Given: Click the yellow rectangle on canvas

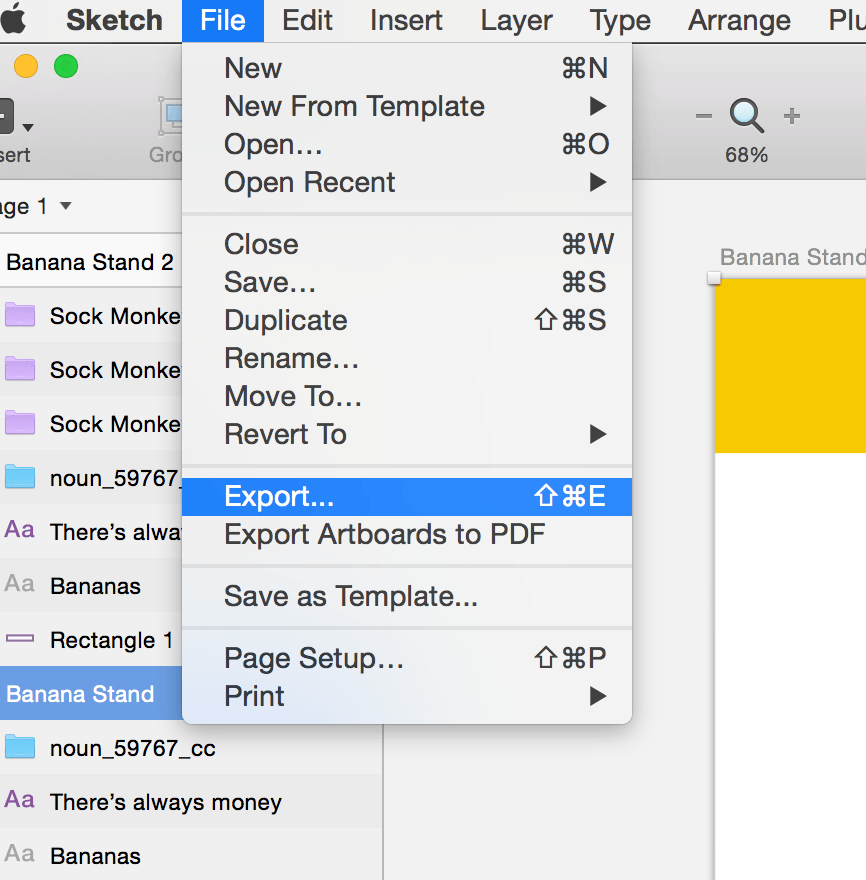Looking at the screenshot, I should [790, 365].
